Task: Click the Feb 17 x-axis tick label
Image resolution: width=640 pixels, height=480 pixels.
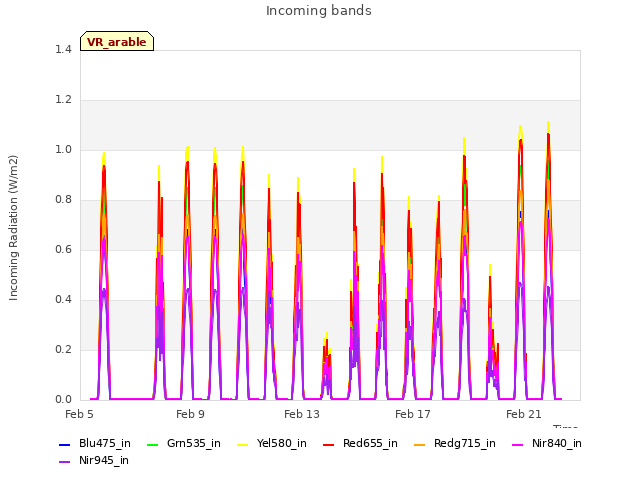Action: pos(413,414)
